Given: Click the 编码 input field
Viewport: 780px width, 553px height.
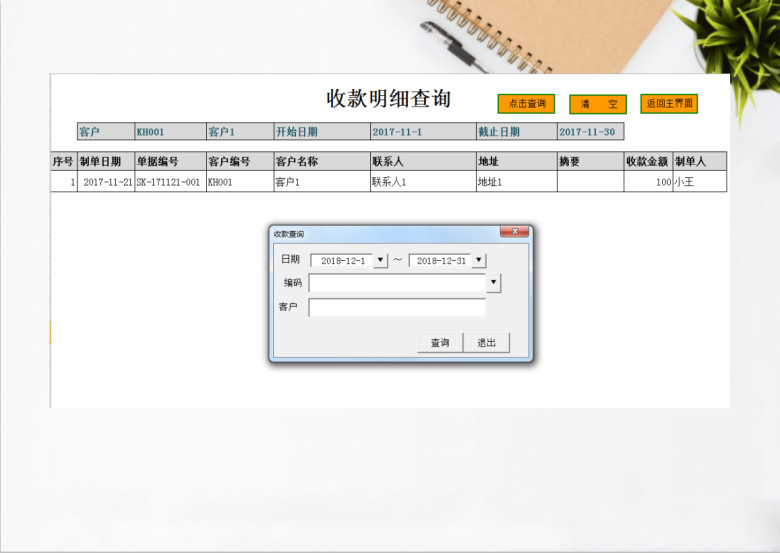Looking at the screenshot, I should [397, 282].
